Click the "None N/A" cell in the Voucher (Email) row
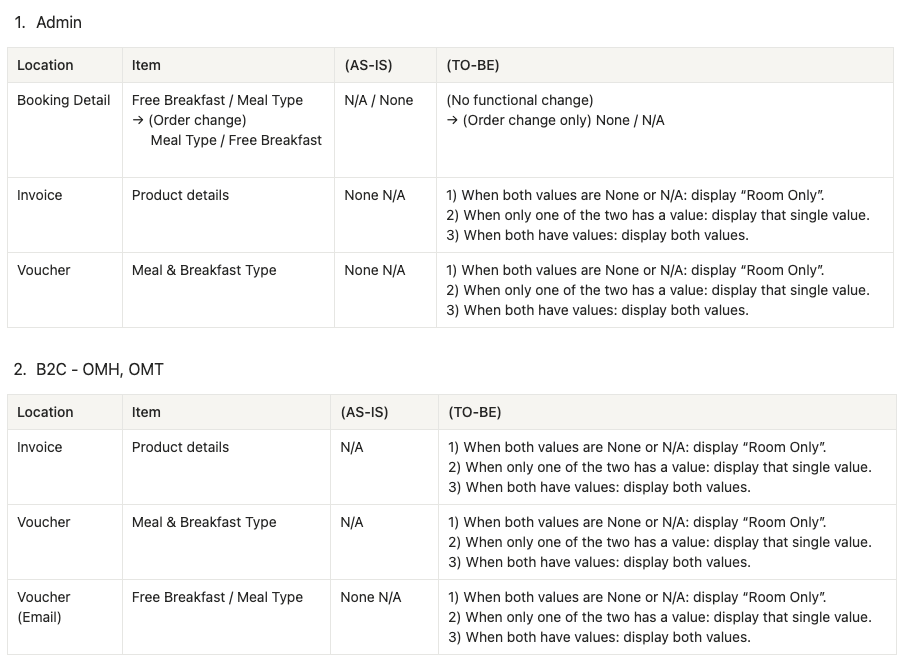 370,597
